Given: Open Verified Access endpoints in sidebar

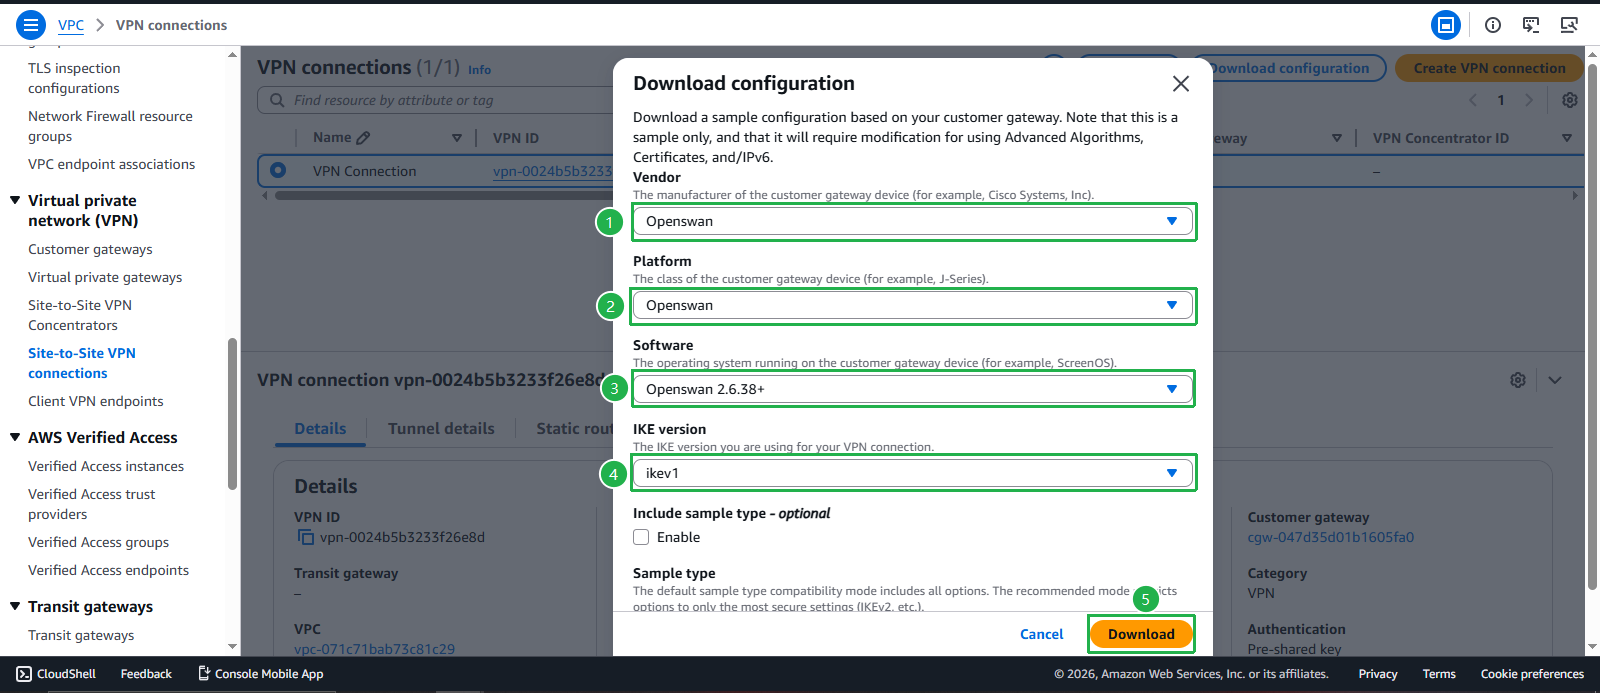Looking at the screenshot, I should 108,570.
